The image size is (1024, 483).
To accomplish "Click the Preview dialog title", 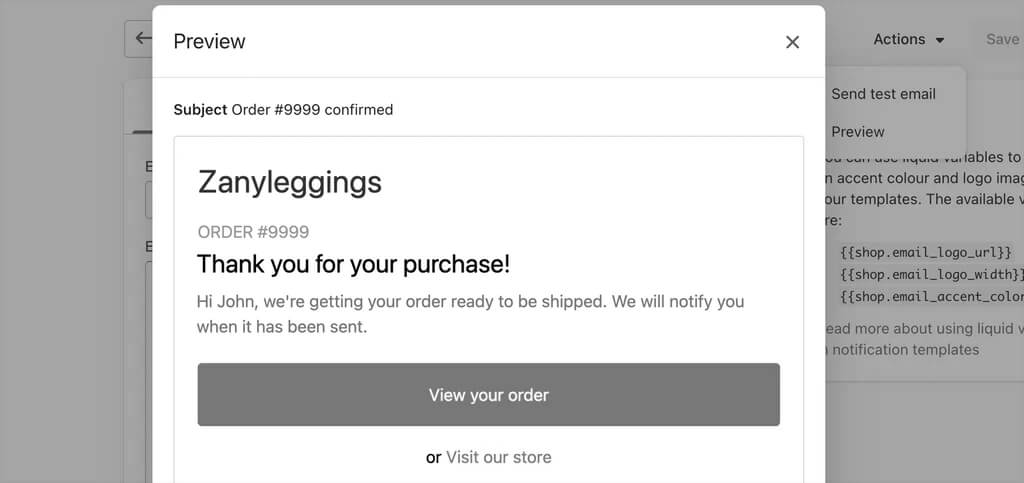I will point(210,41).
